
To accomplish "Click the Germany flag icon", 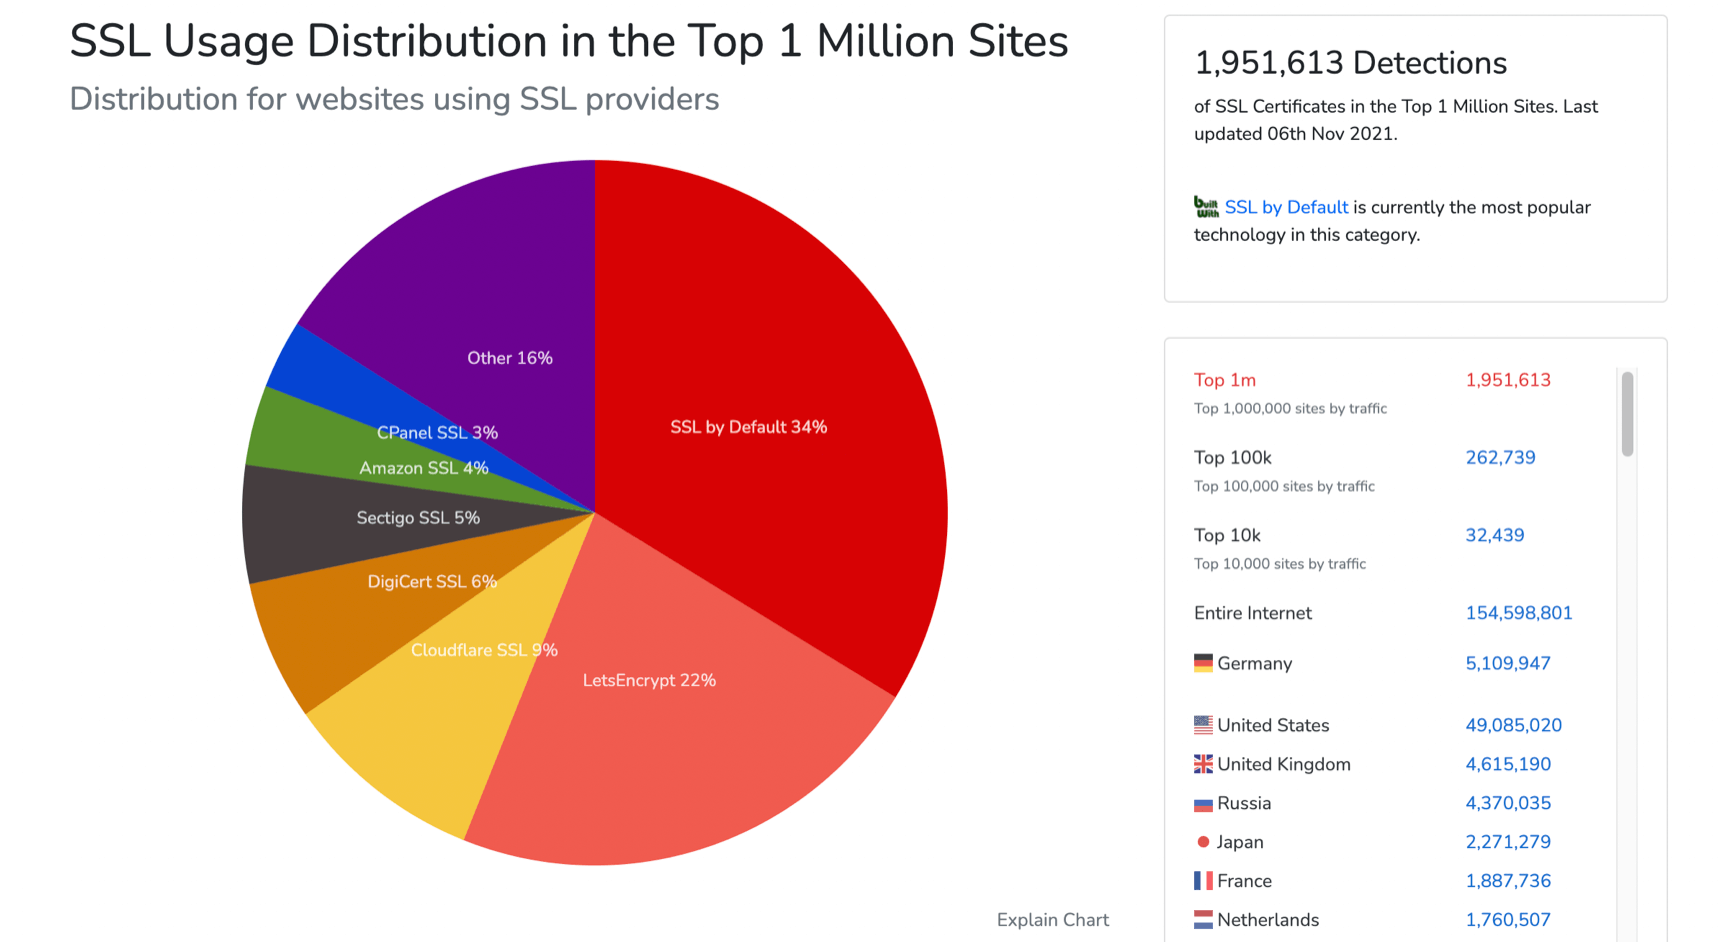I will click(1203, 663).
